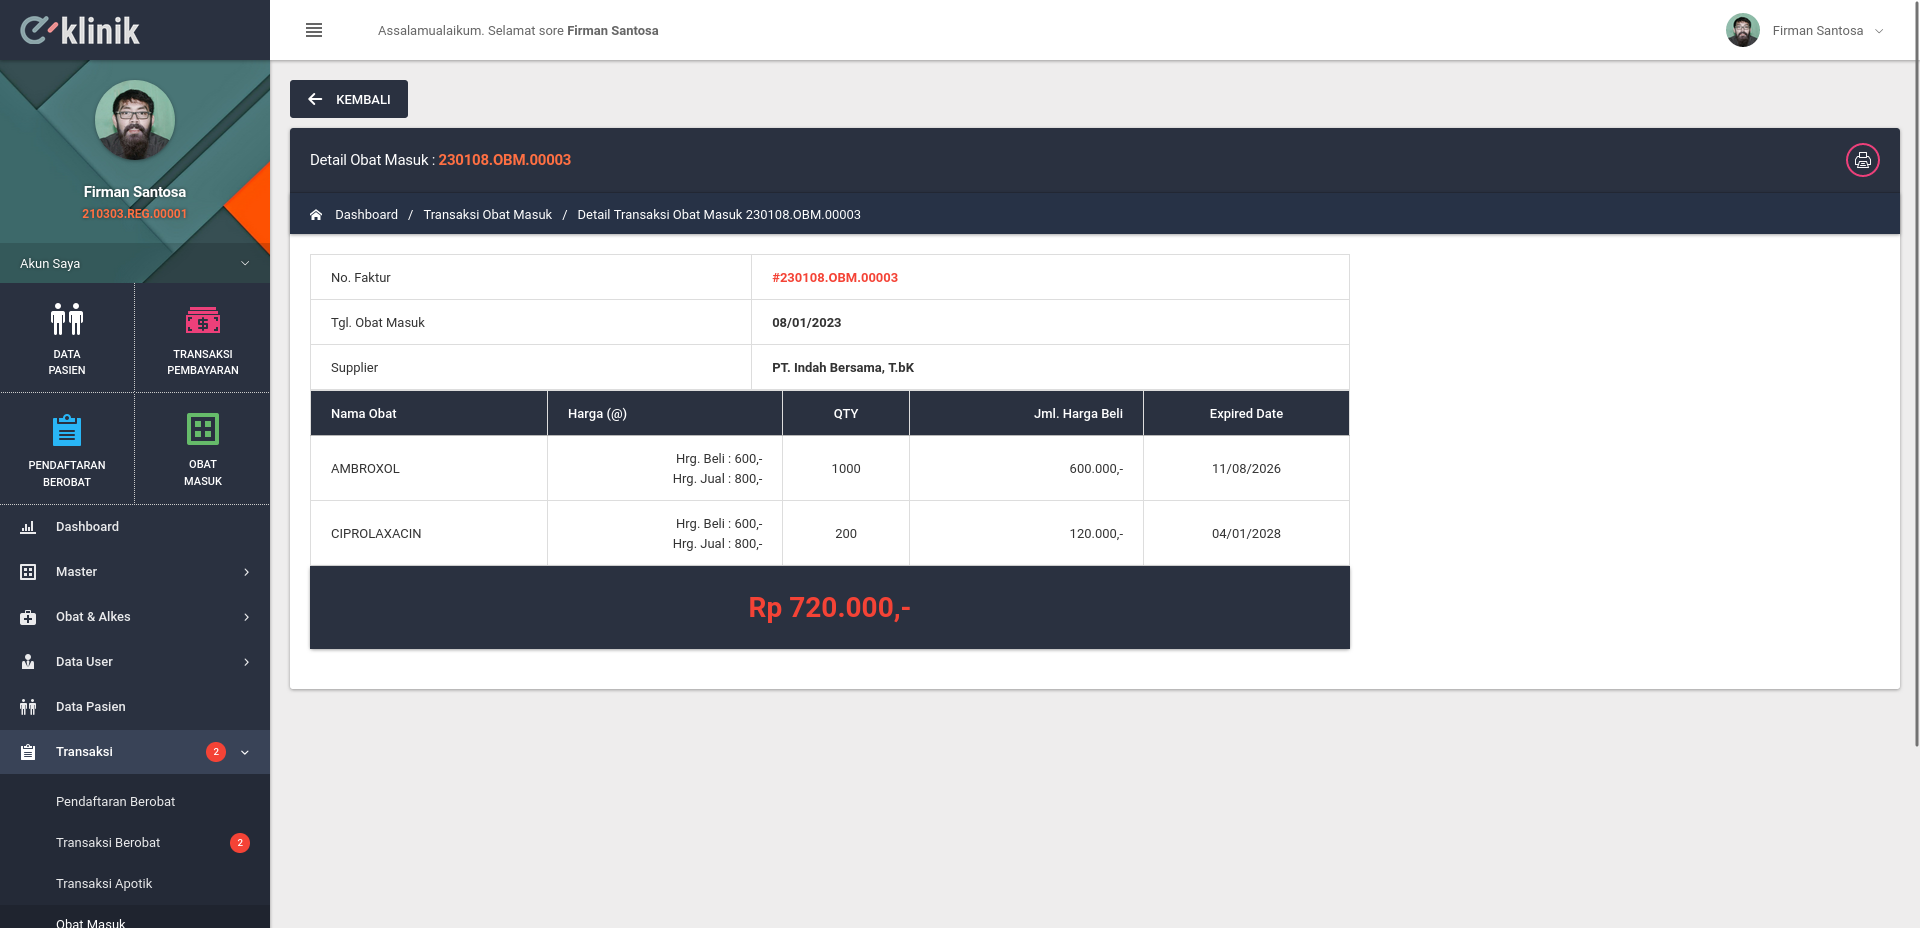Go to Dashboard in sidebar
Image resolution: width=1920 pixels, height=928 pixels.
click(135, 527)
